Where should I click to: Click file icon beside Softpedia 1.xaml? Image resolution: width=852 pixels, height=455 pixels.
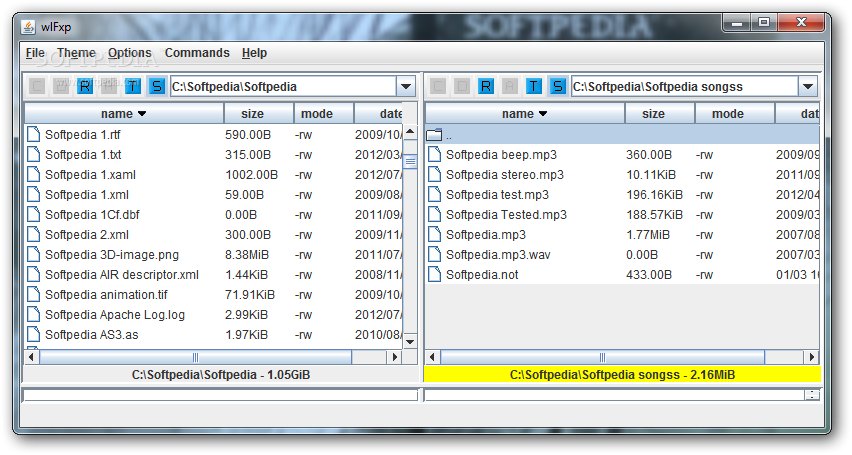click(x=34, y=174)
